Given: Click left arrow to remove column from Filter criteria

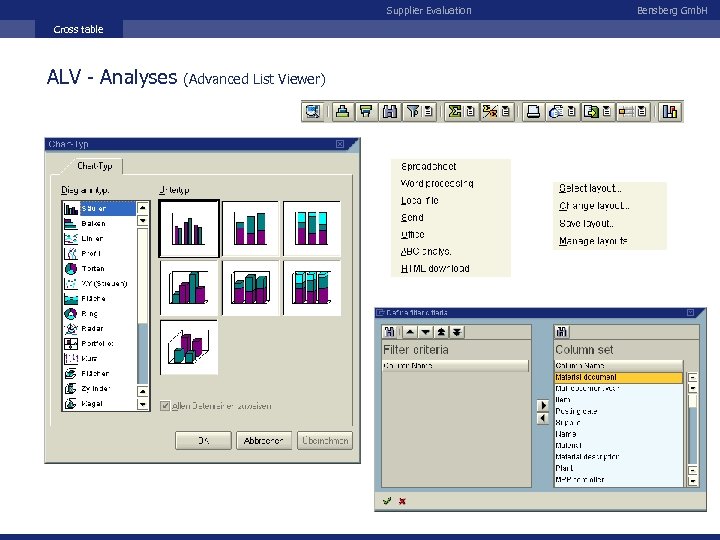Looking at the screenshot, I should 543,418.
